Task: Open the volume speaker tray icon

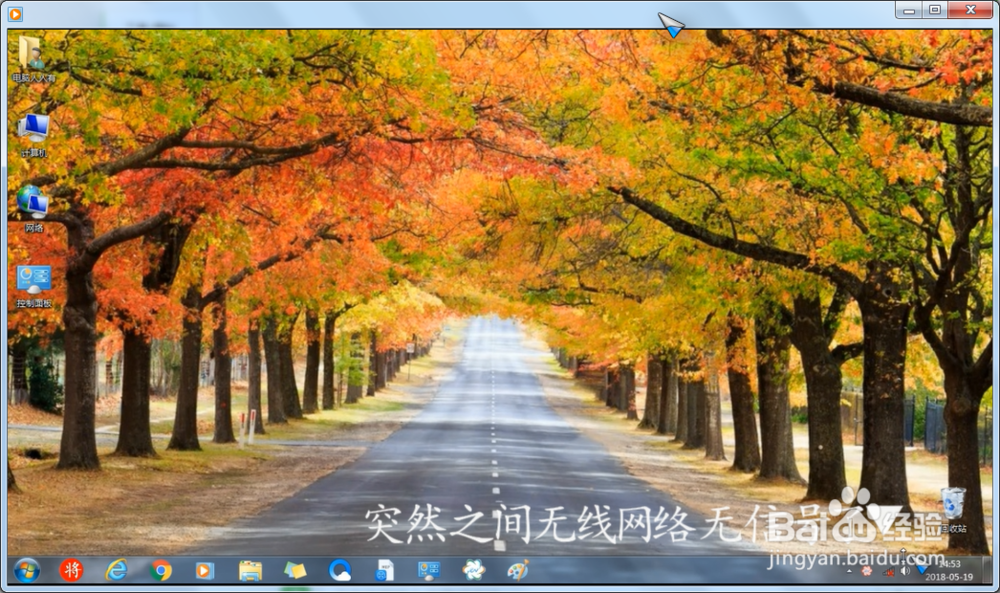Action: tap(905, 571)
